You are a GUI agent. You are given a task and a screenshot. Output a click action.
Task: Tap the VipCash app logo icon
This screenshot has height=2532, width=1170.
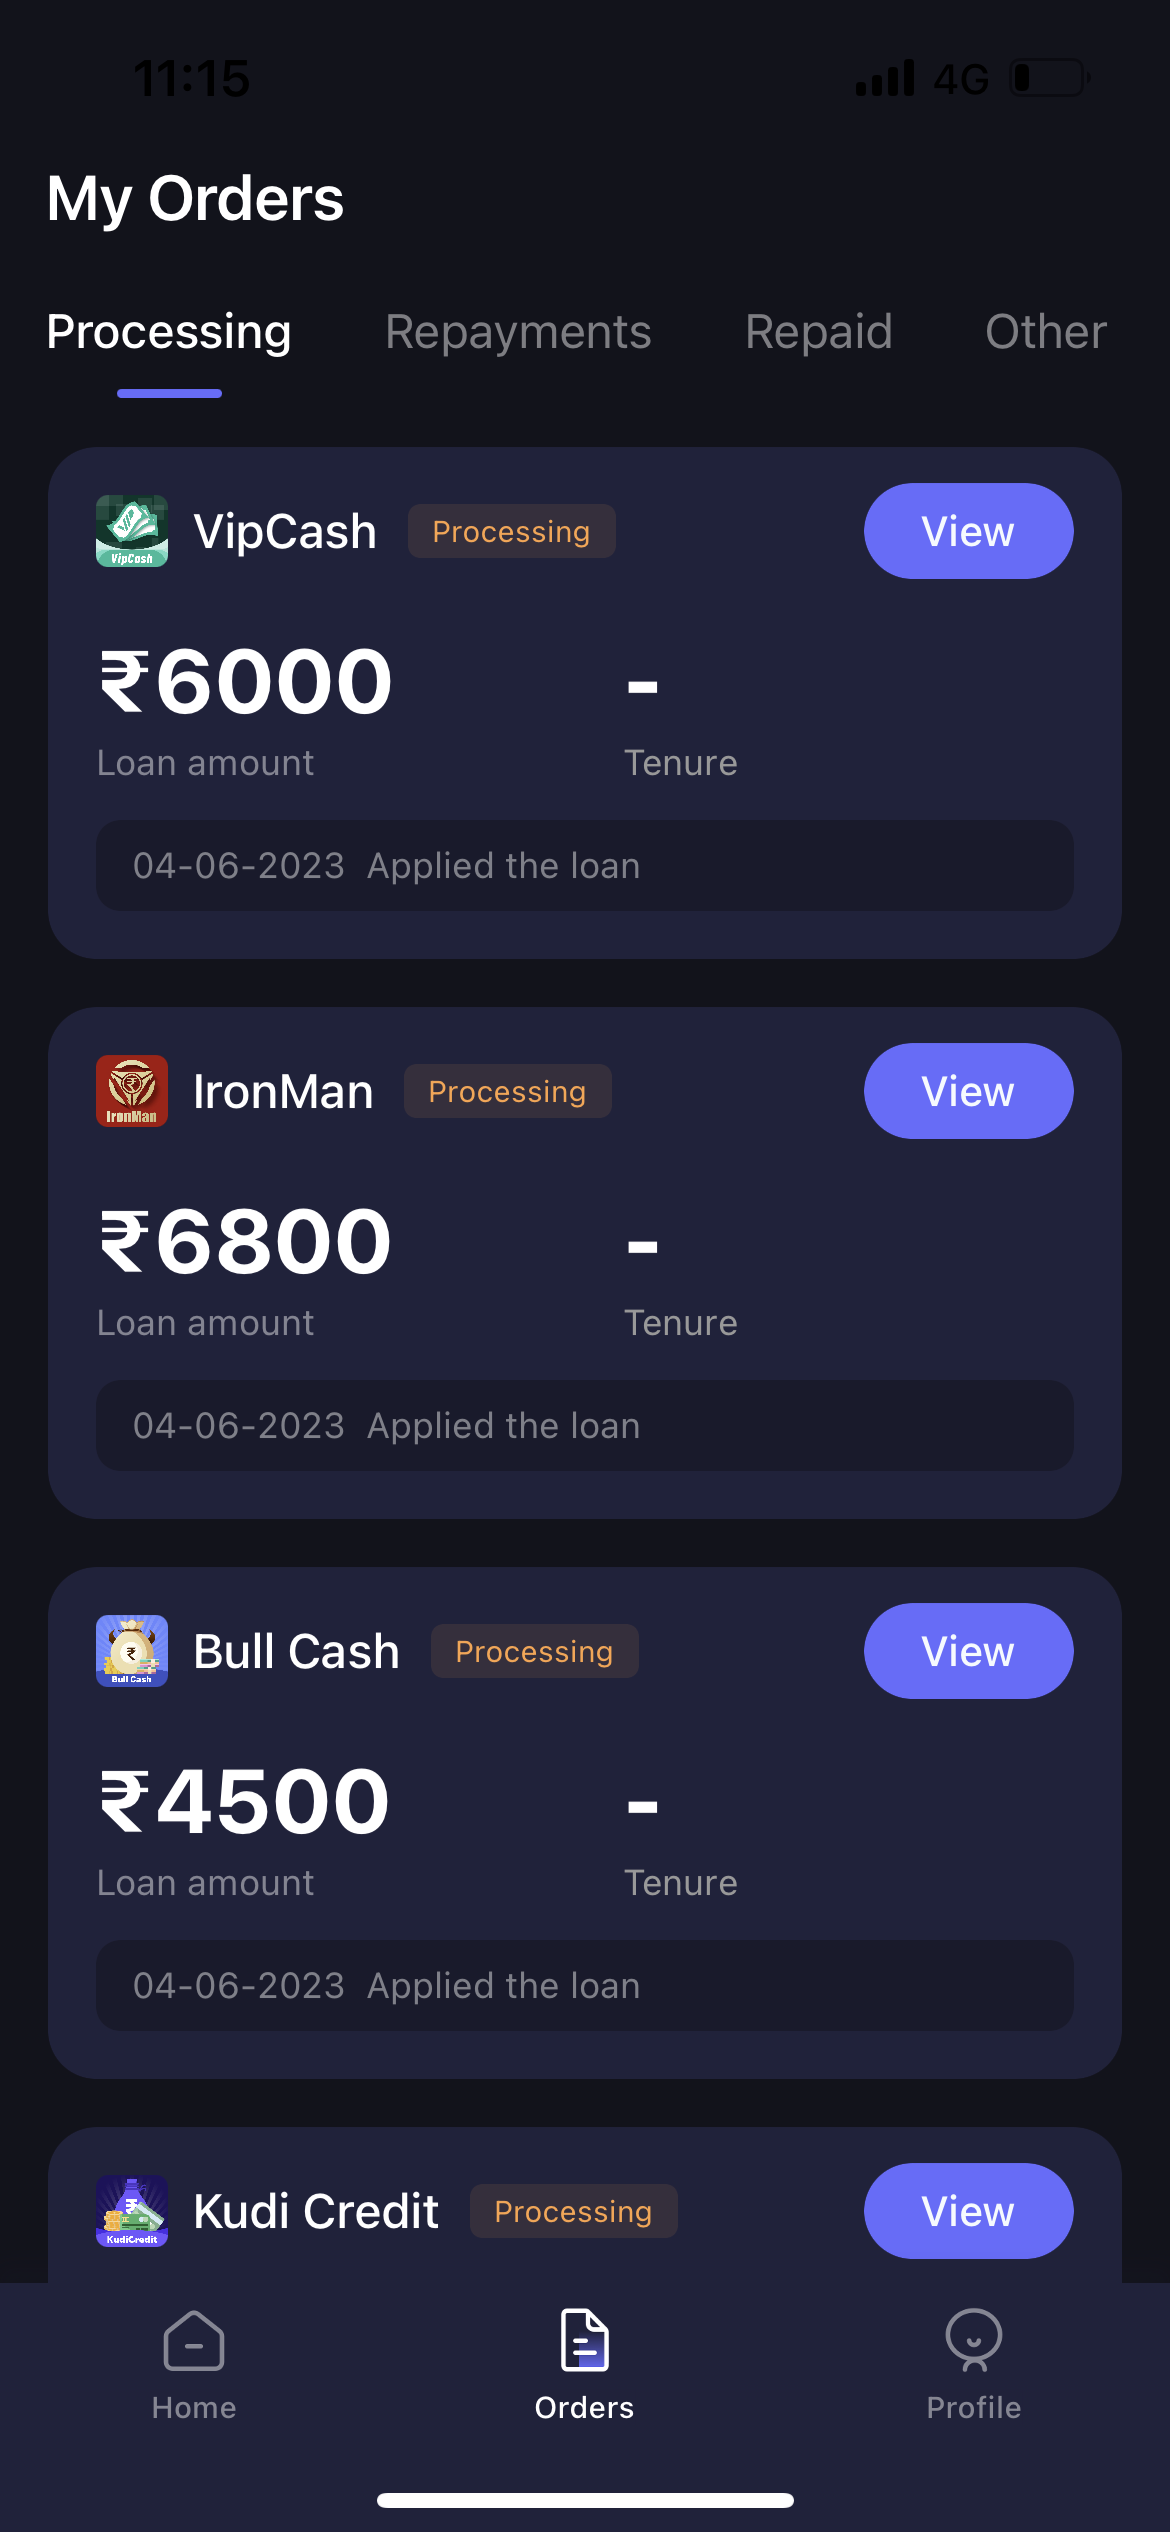pyautogui.click(x=132, y=531)
